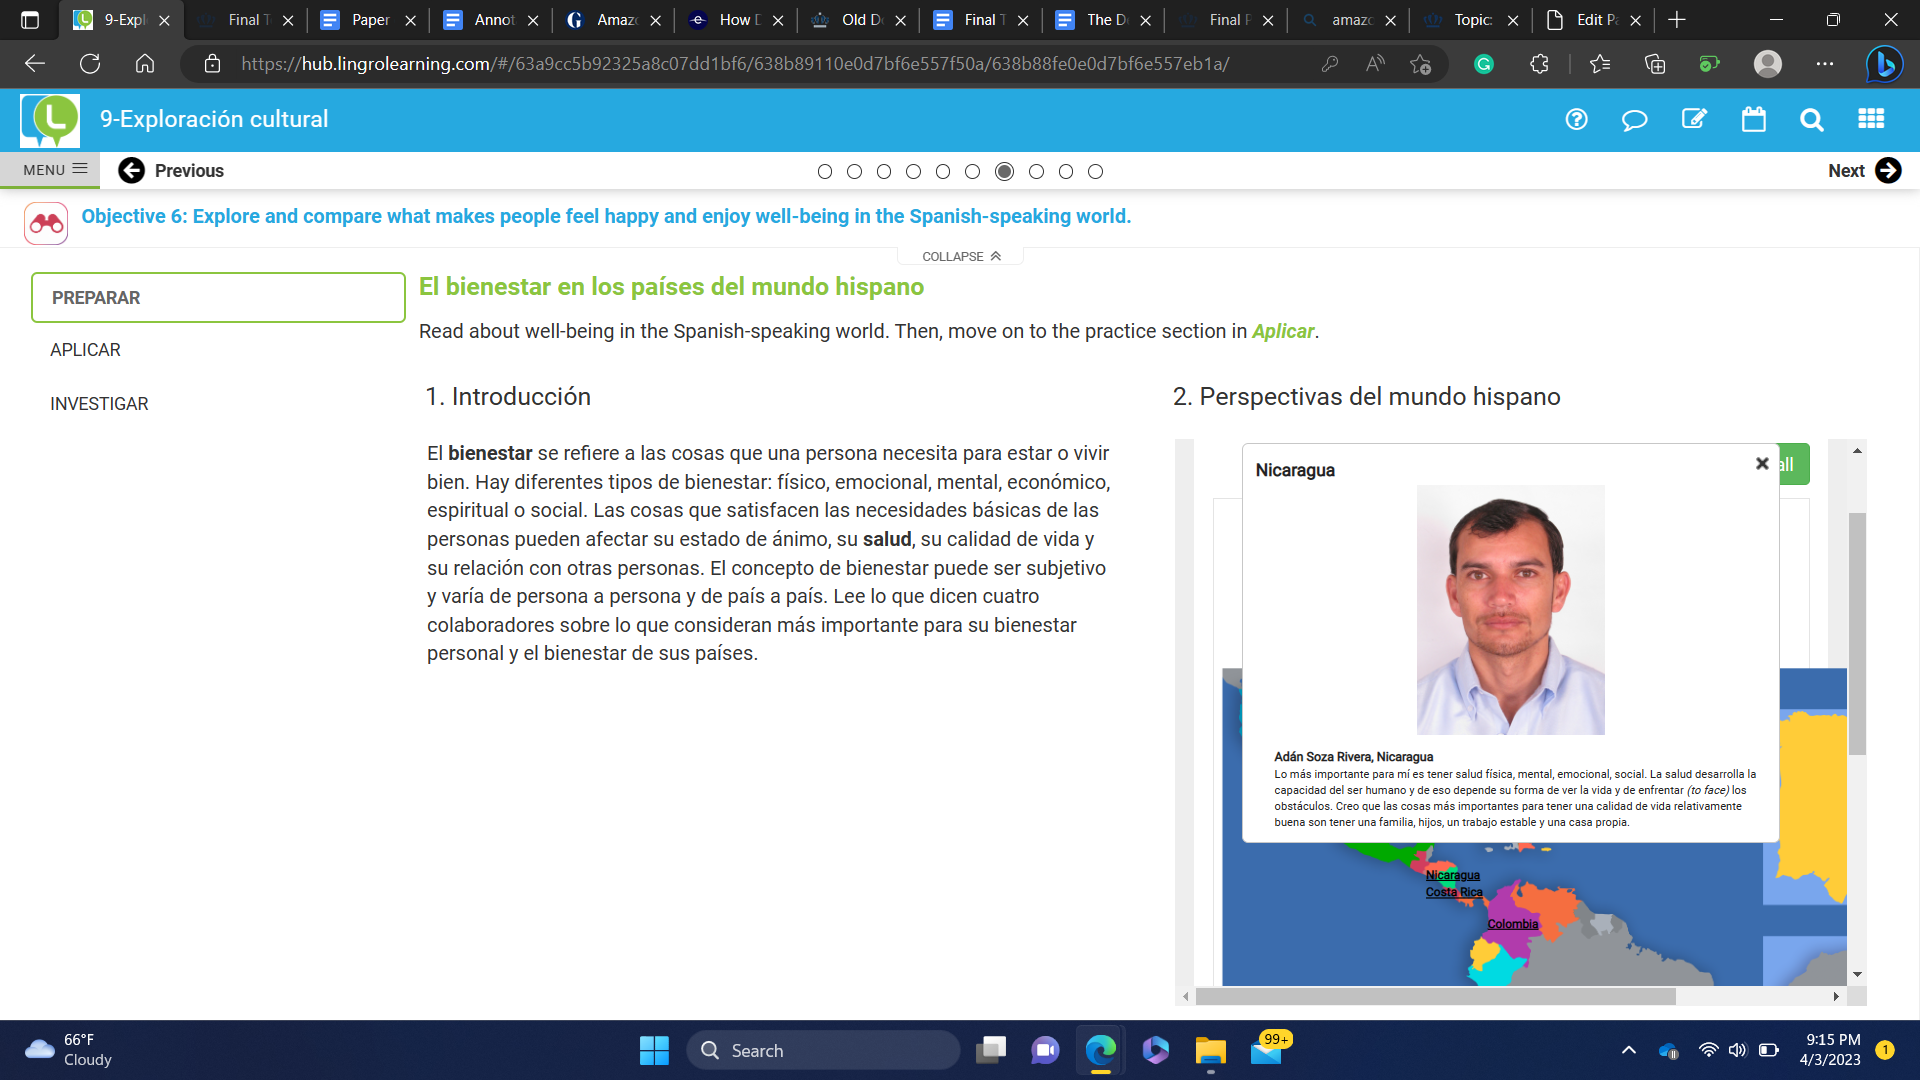
Task: Click the Lingro Learning logo
Action: [x=50, y=120]
